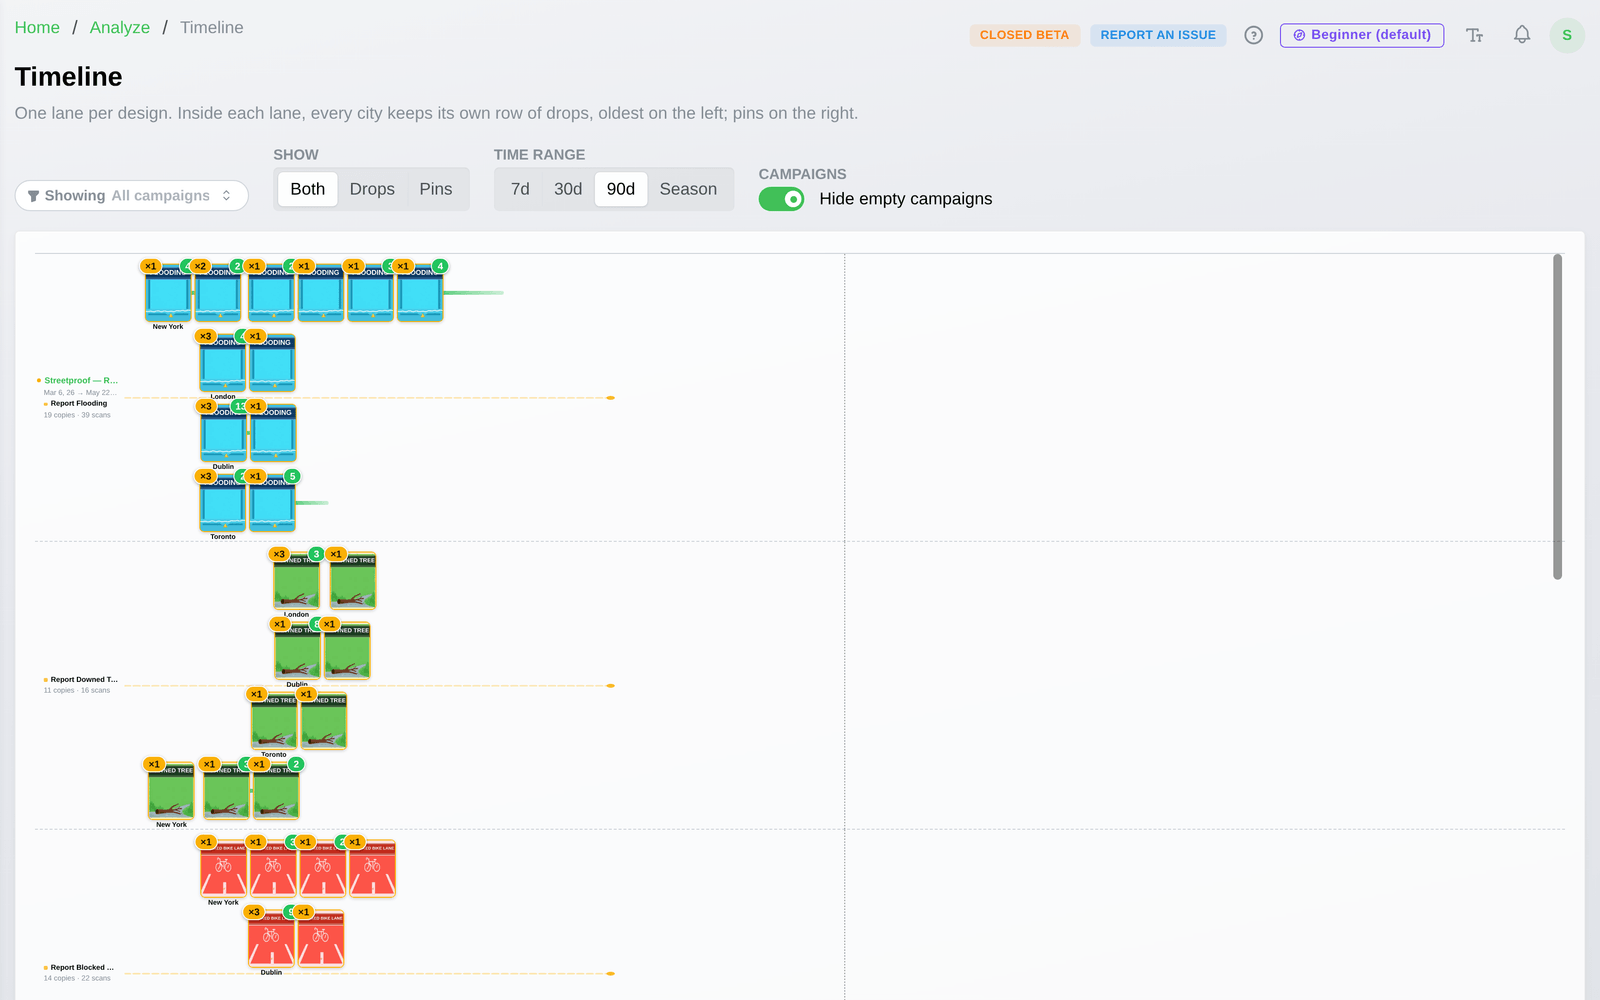Click green 9 badge on Dublin bike lane card
The height and width of the screenshot is (1000, 1600).
[291, 912]
